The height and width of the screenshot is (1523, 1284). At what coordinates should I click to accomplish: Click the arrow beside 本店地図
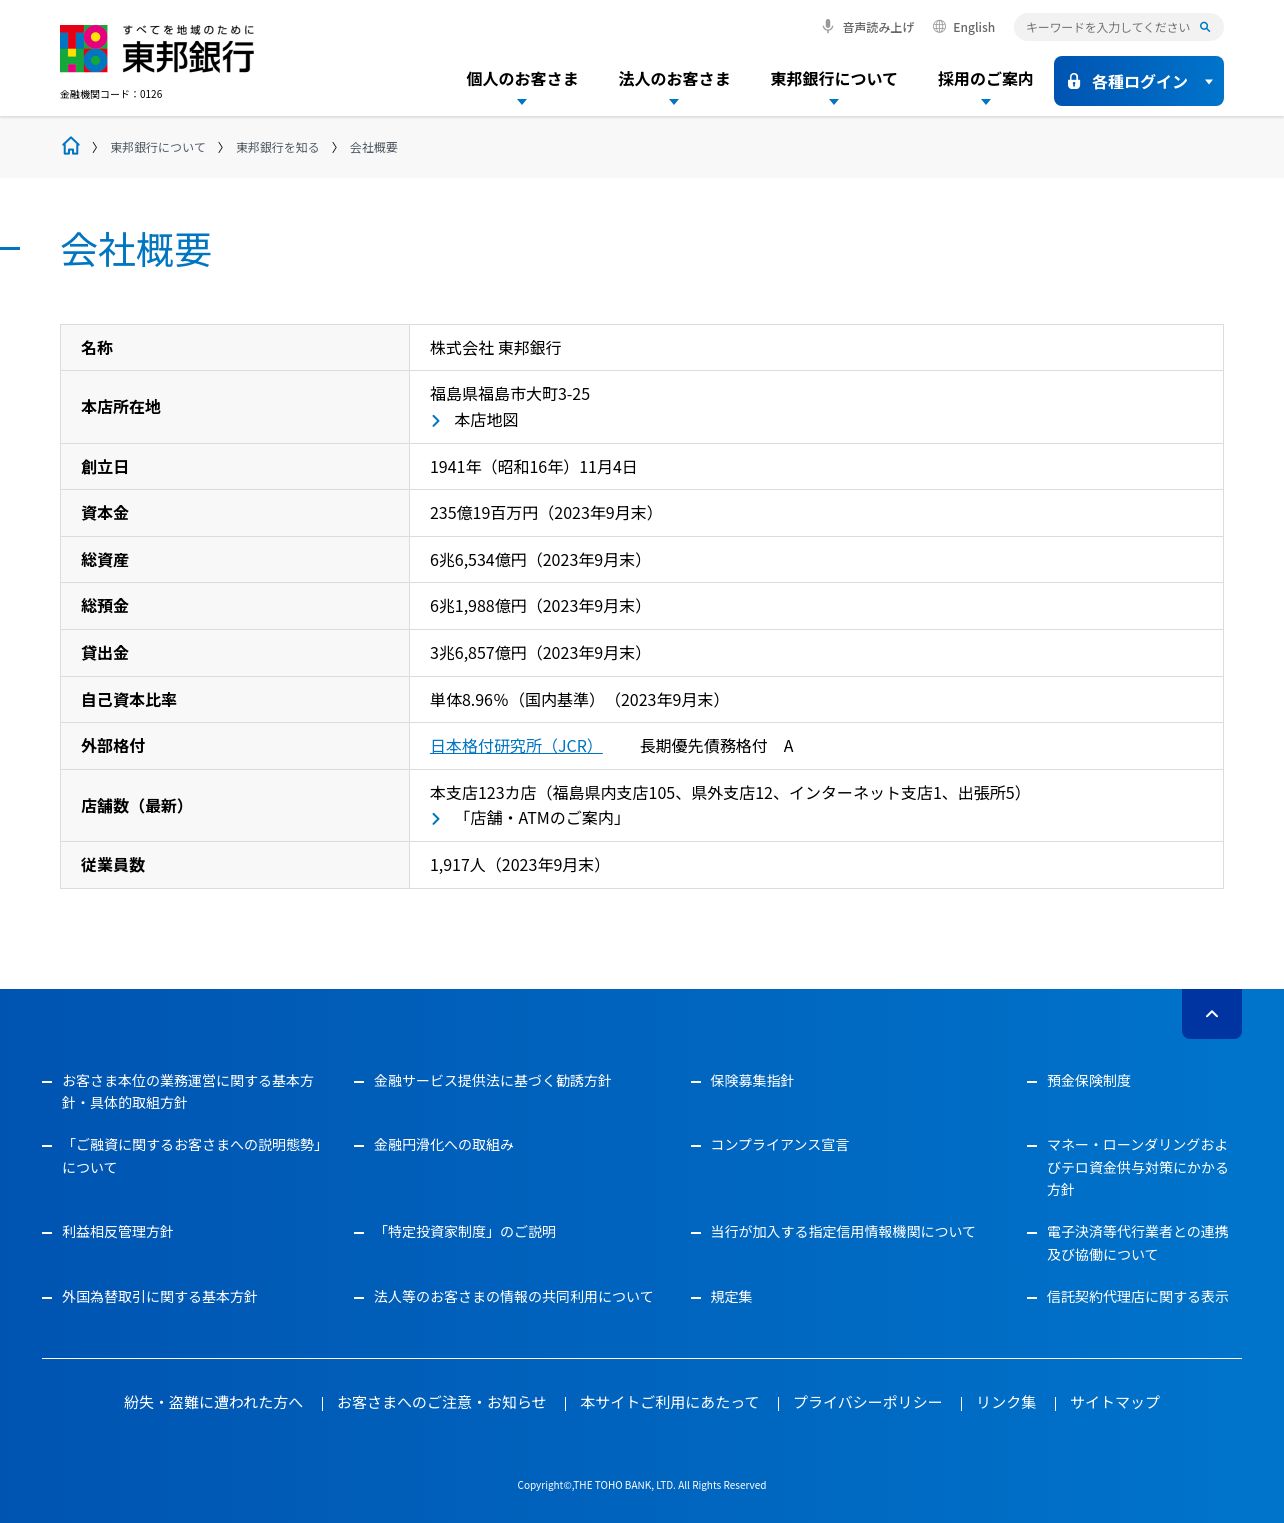(436, 421)
